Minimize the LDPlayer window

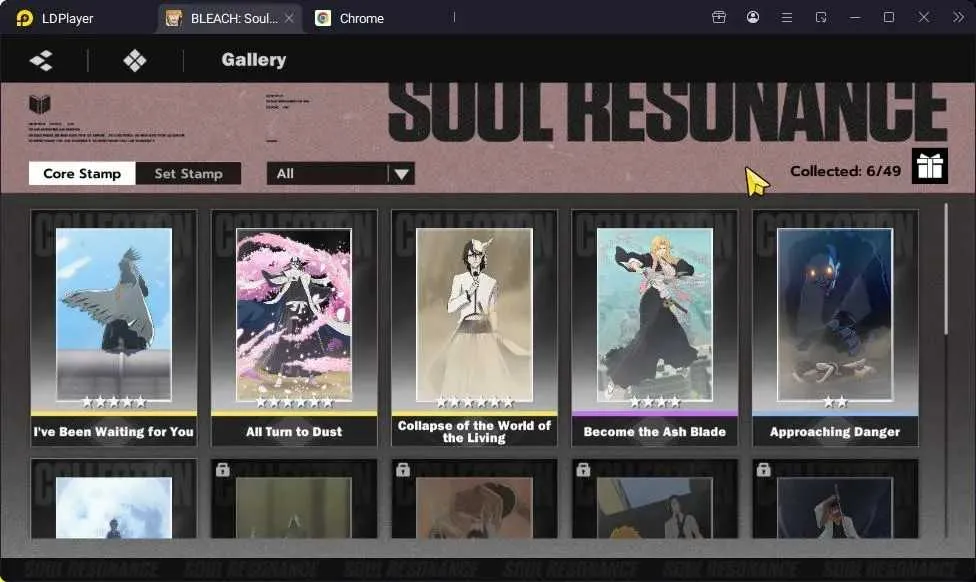pyautogui.click(x=855, y=17)
